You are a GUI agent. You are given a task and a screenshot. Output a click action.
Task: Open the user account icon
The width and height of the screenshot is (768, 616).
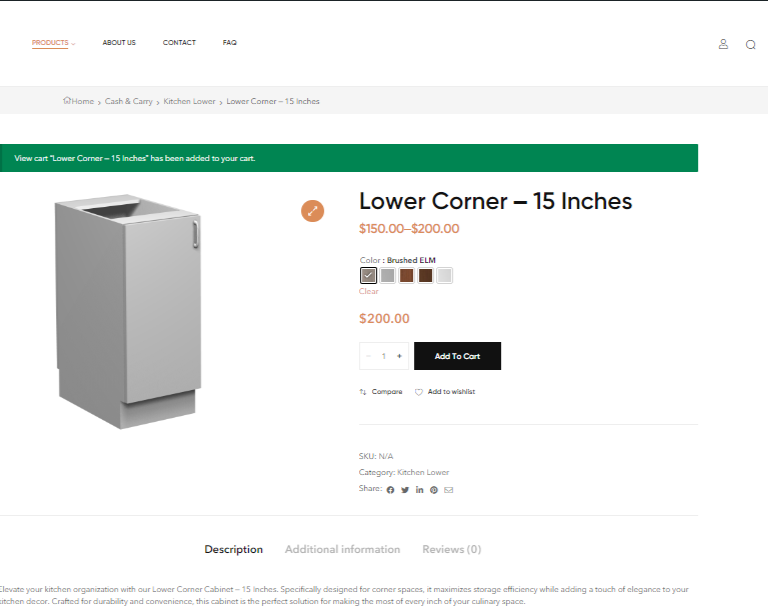[723, 44]
